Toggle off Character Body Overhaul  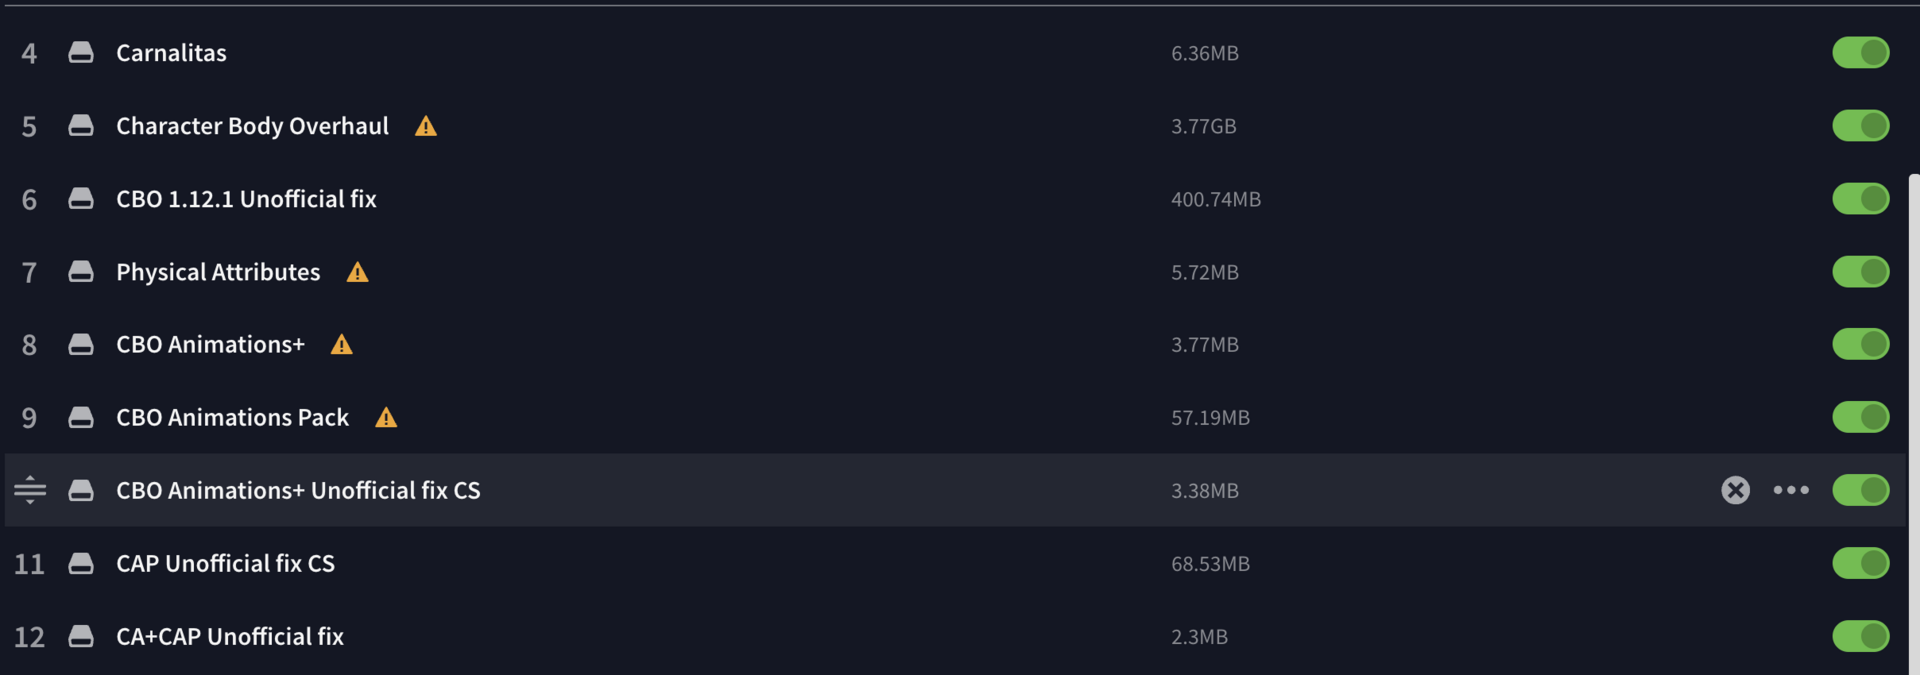(1860, 126)
